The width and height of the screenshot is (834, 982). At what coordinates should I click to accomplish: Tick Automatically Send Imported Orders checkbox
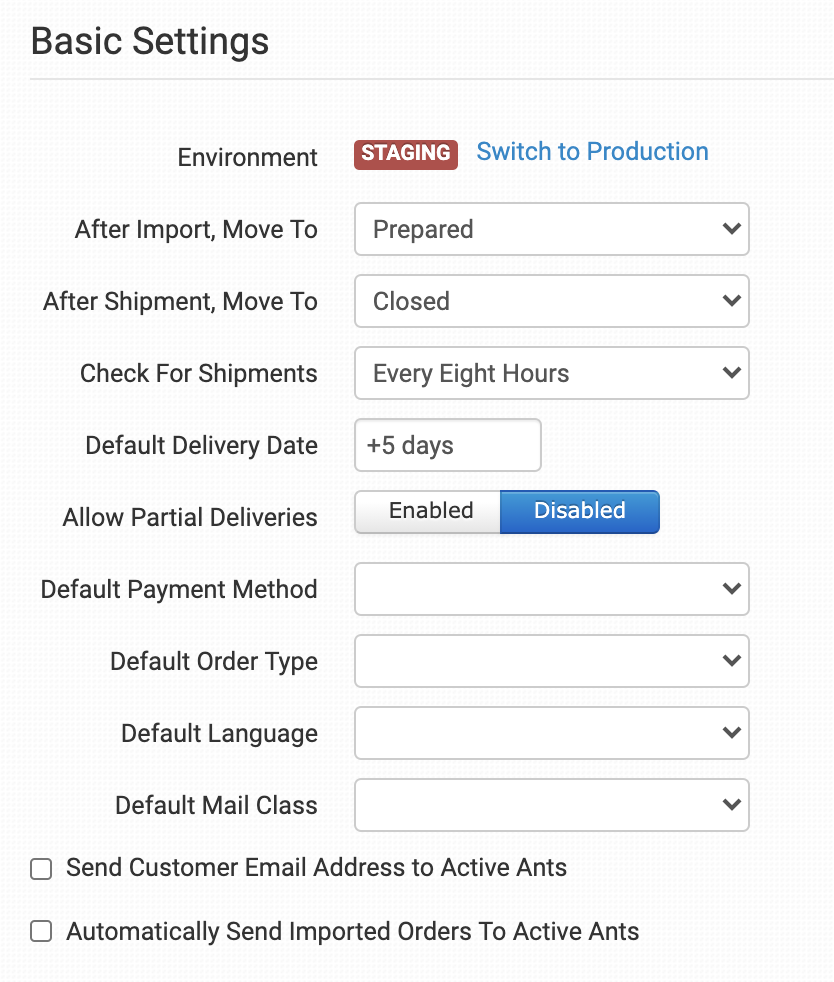point(41,932)
